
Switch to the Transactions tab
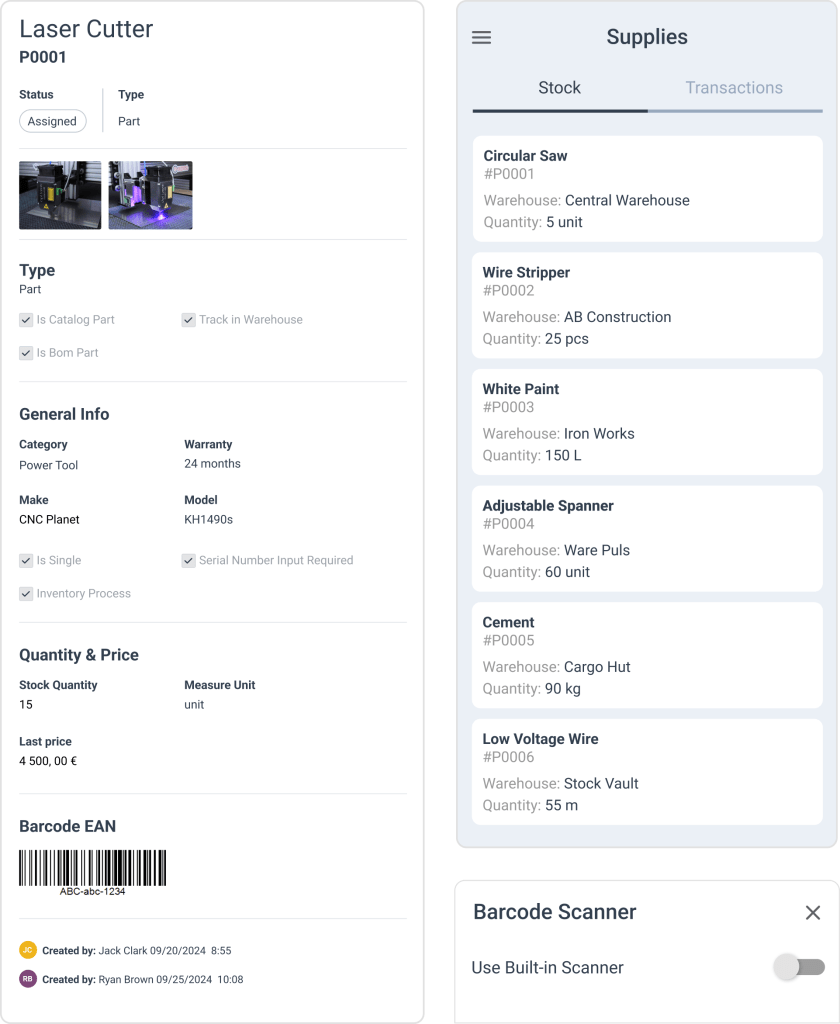734,88
